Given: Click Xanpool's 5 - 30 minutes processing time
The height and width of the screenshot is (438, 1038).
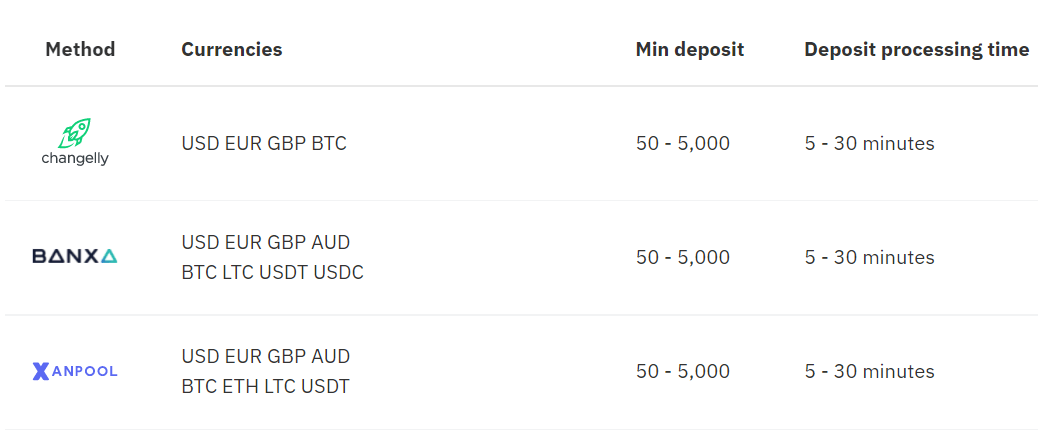Looking at the screenshot, I should click(869, 371).
